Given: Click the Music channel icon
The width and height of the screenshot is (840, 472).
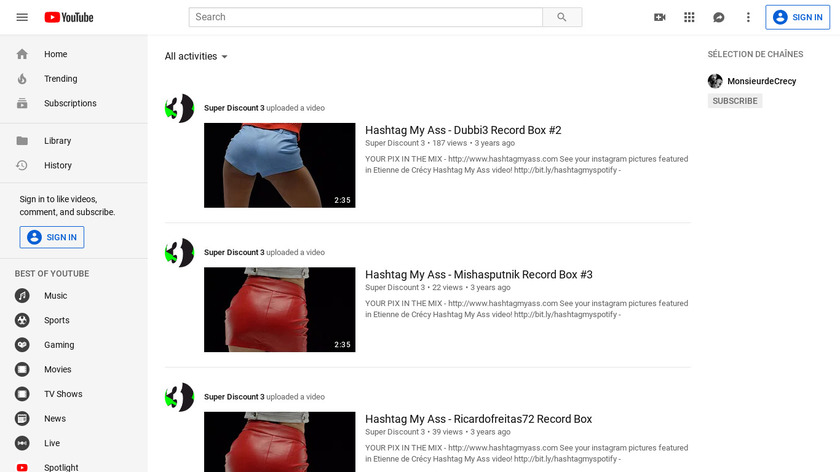Looking at the screenshot, I should [22, 296].
